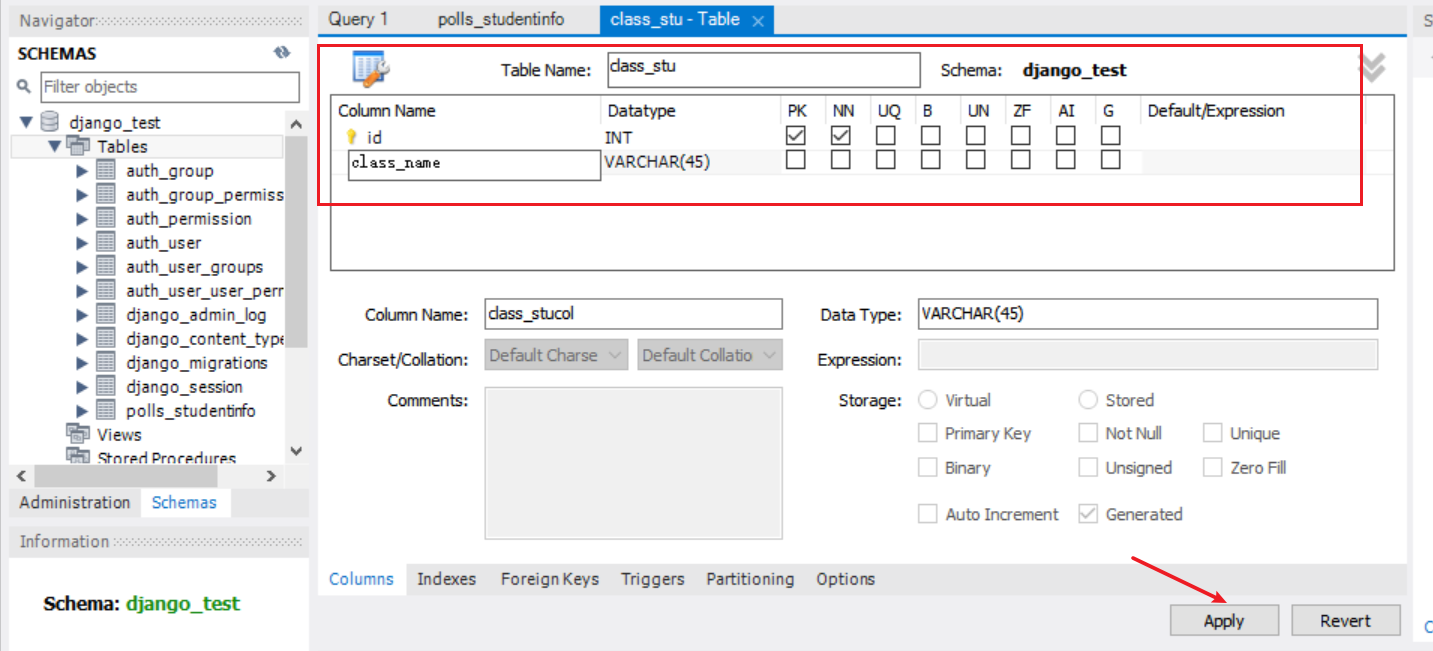Screen dimensions: 1433x651
Task: Toggle UQ checkbox for class_name row
Action: (x=886, y=160)
